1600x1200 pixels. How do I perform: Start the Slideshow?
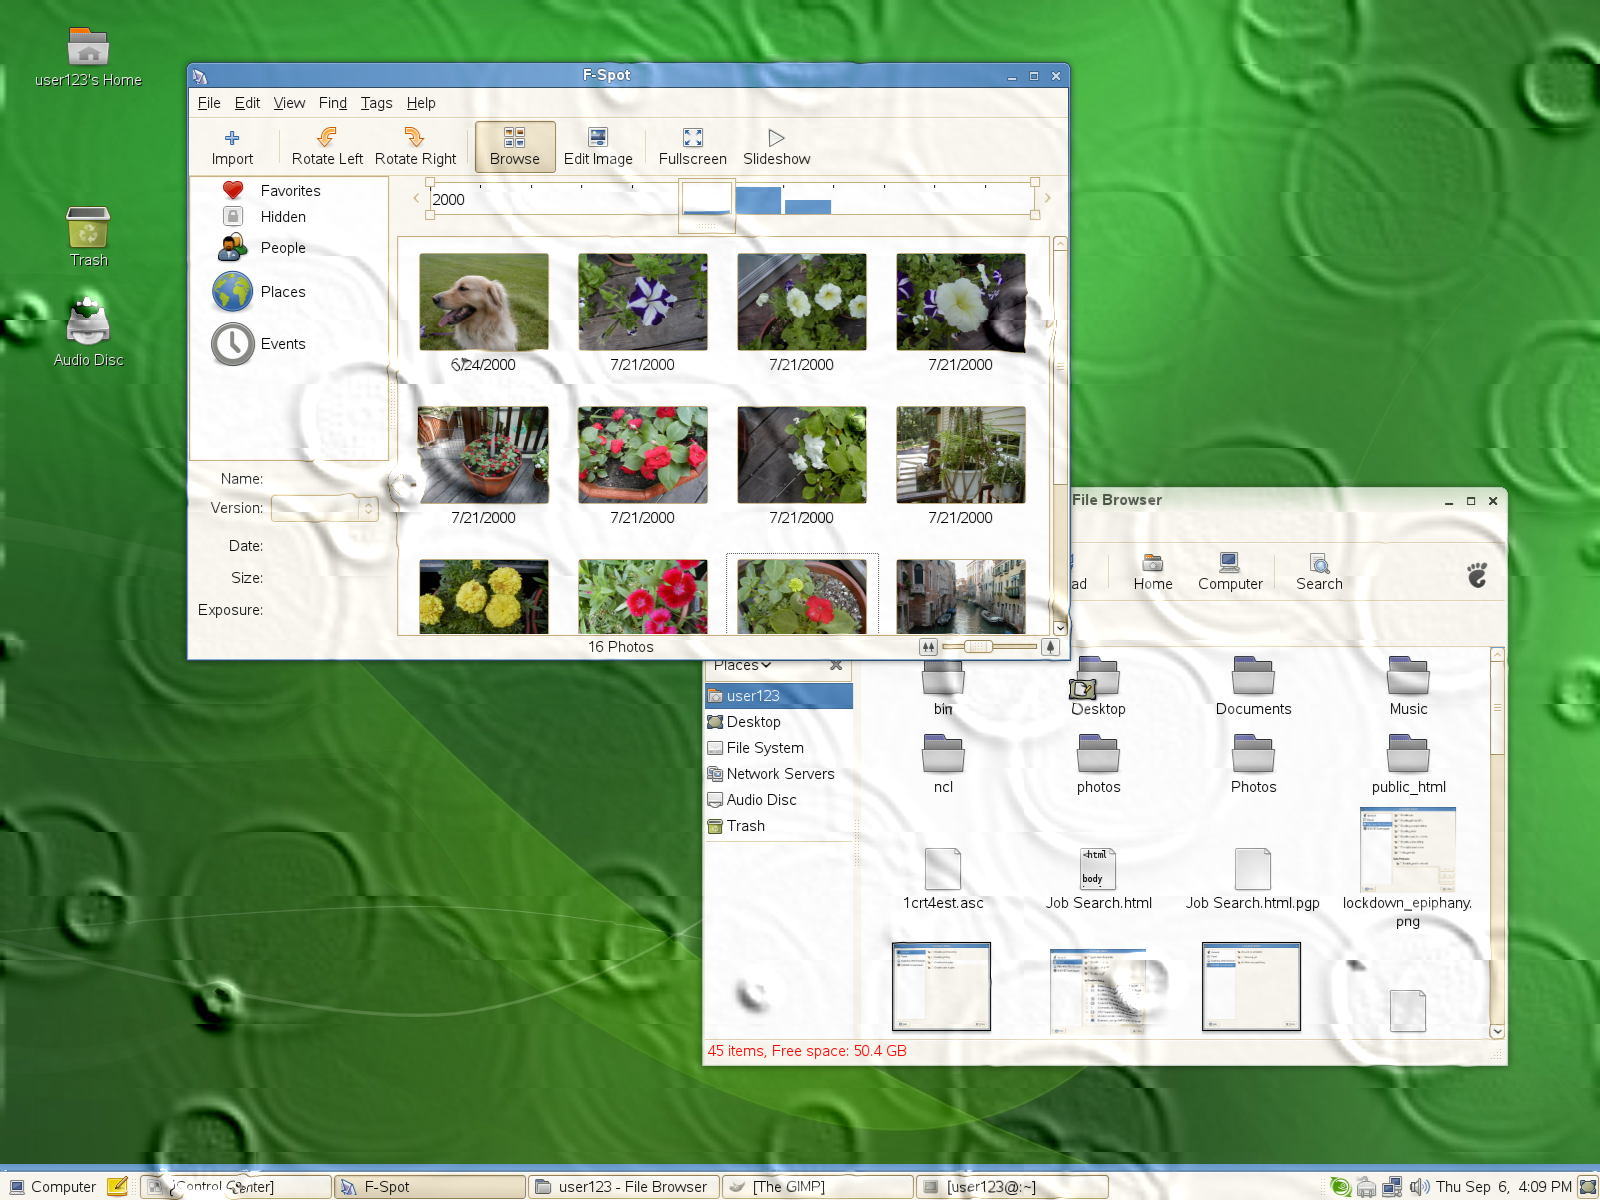pyautogui.click(x=776, y=146)
